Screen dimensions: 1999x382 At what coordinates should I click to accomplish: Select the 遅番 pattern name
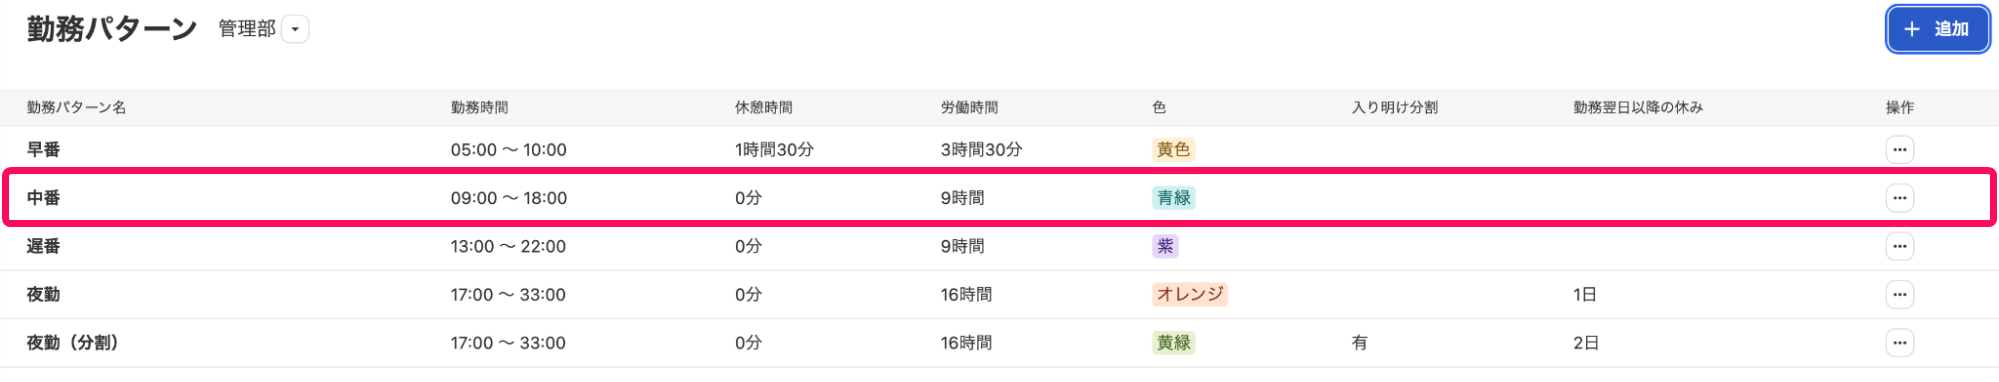(44, 246)
